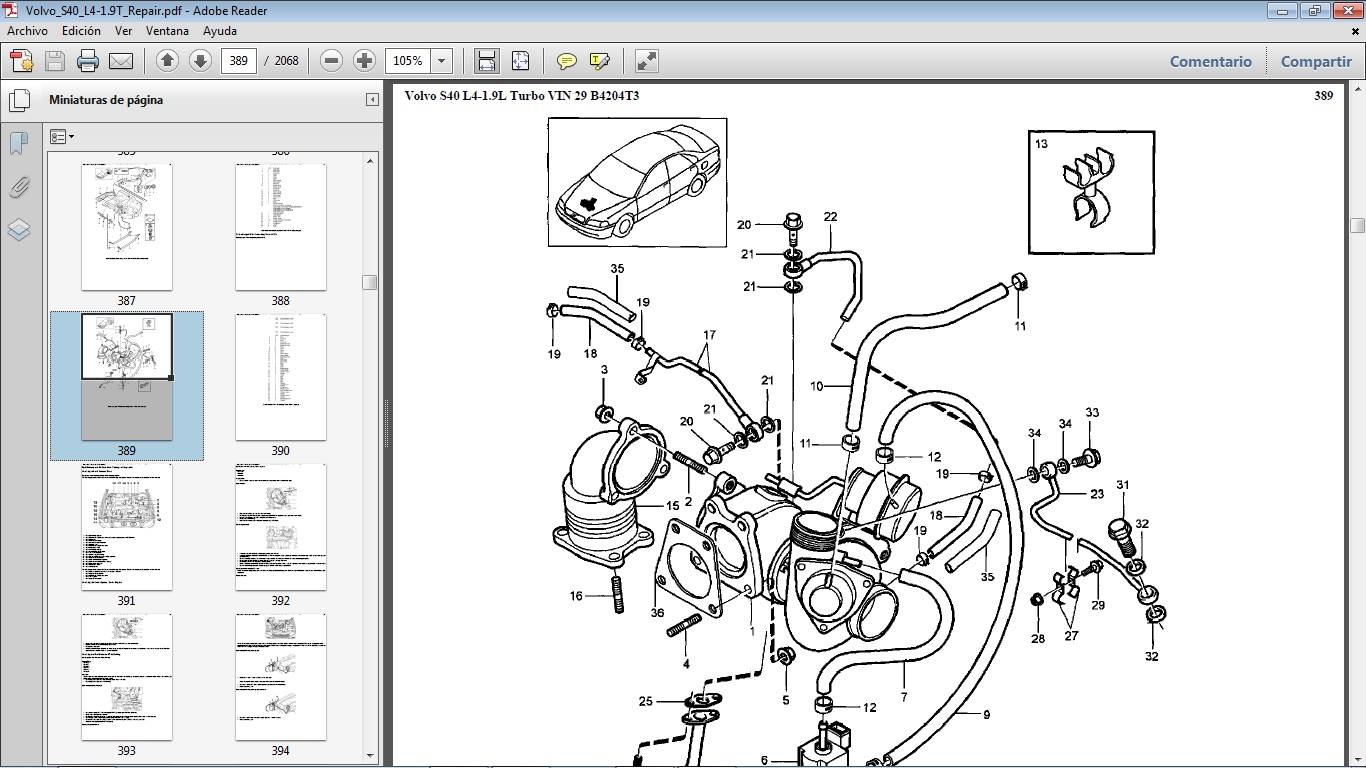Screen dimensions: 1366x768
Task: Switch to read mode view
Action: [647, 61]
